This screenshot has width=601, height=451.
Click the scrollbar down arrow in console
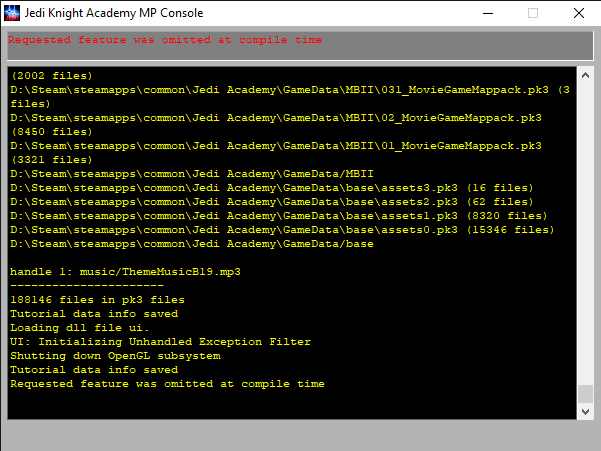click(x=585, y=410)
